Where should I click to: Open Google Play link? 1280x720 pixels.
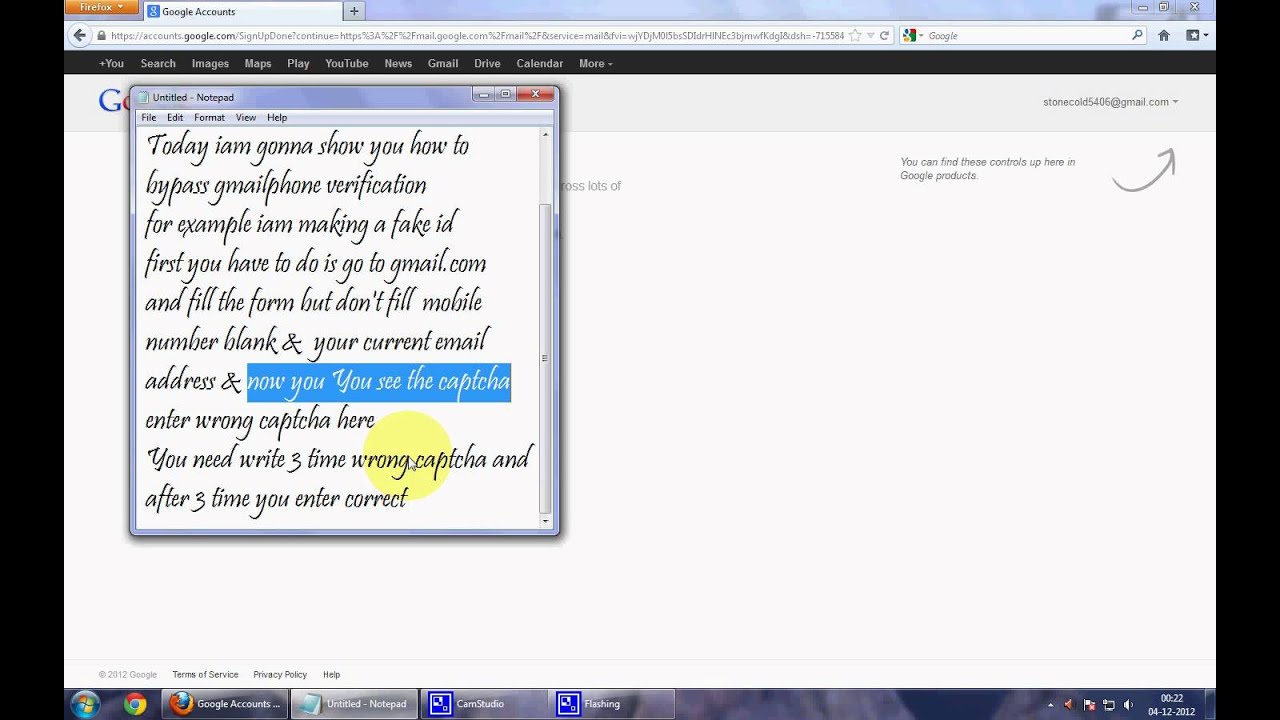coord(298,63)
